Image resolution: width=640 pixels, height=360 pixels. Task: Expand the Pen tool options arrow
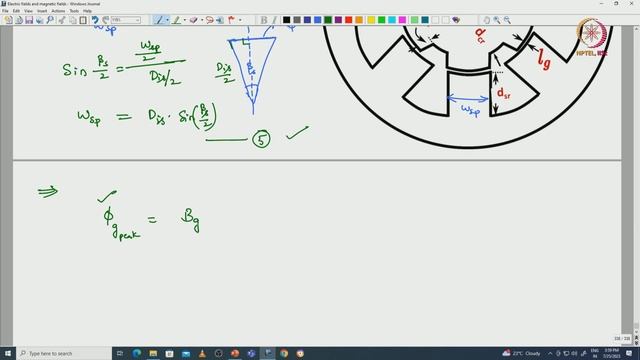click(x=167, y=20)
